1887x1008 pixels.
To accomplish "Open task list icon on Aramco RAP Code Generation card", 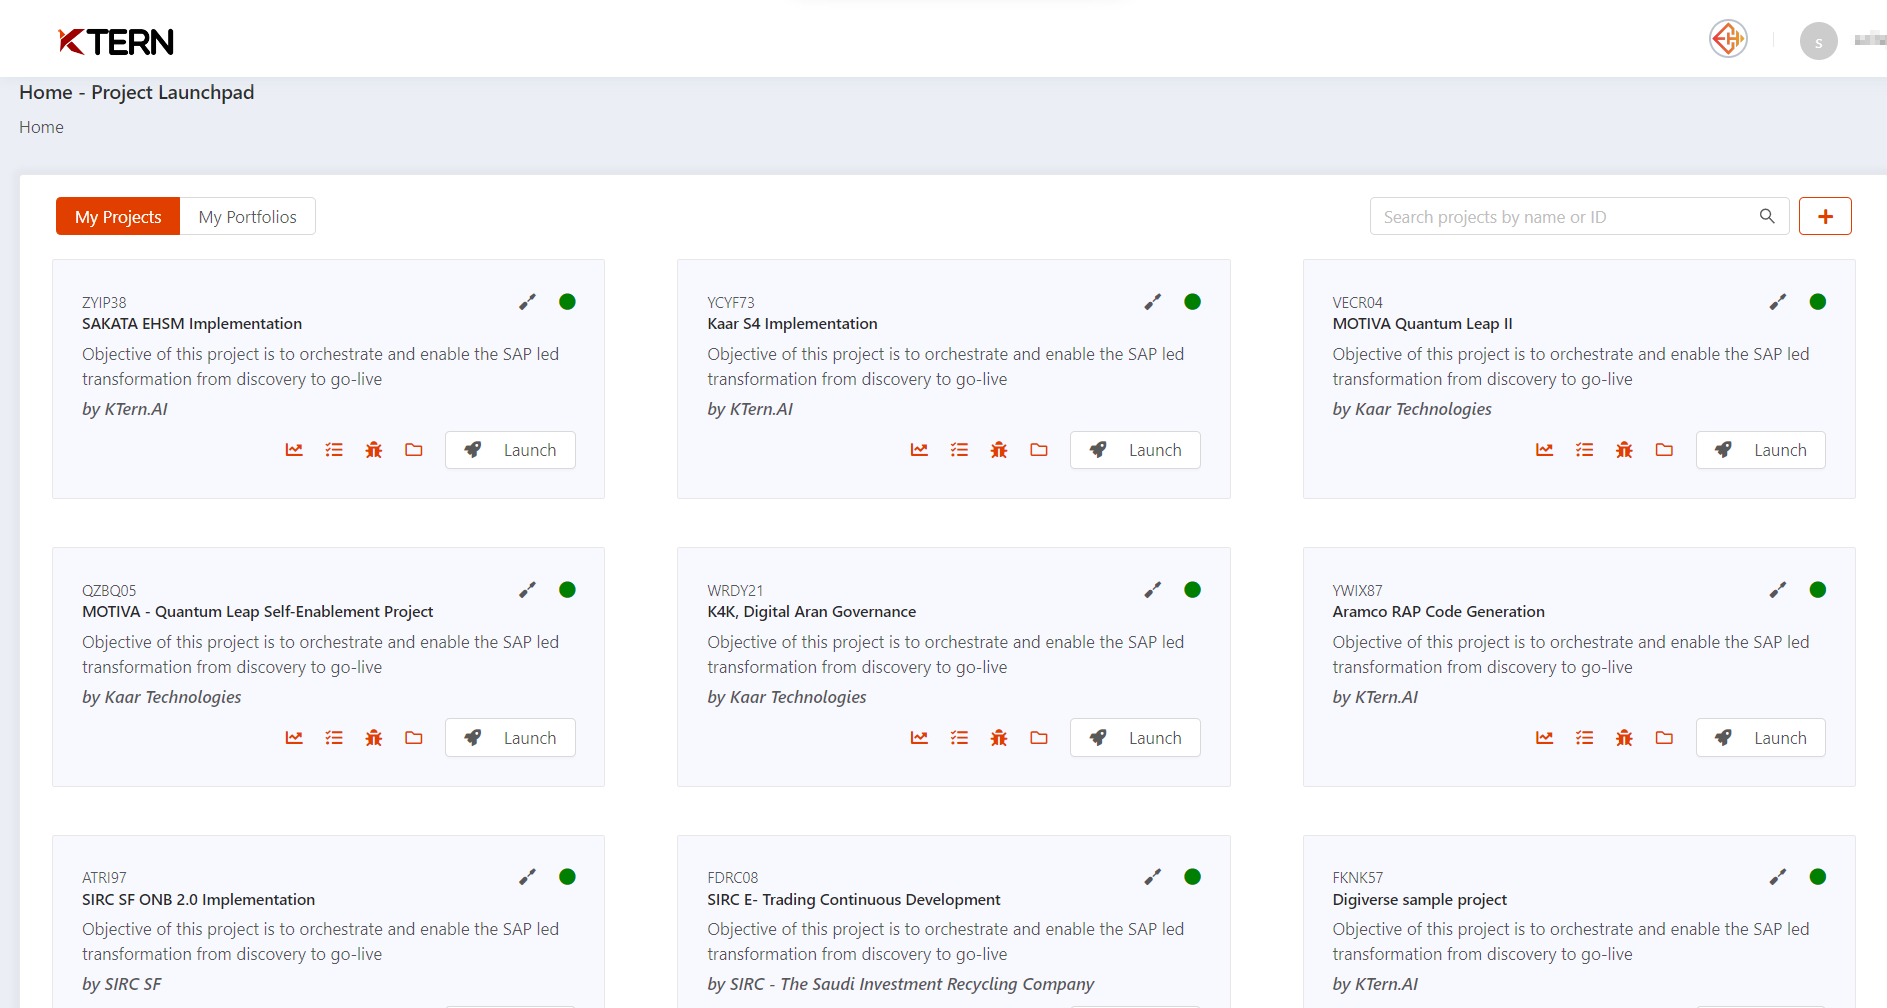I will (1585, 738).
